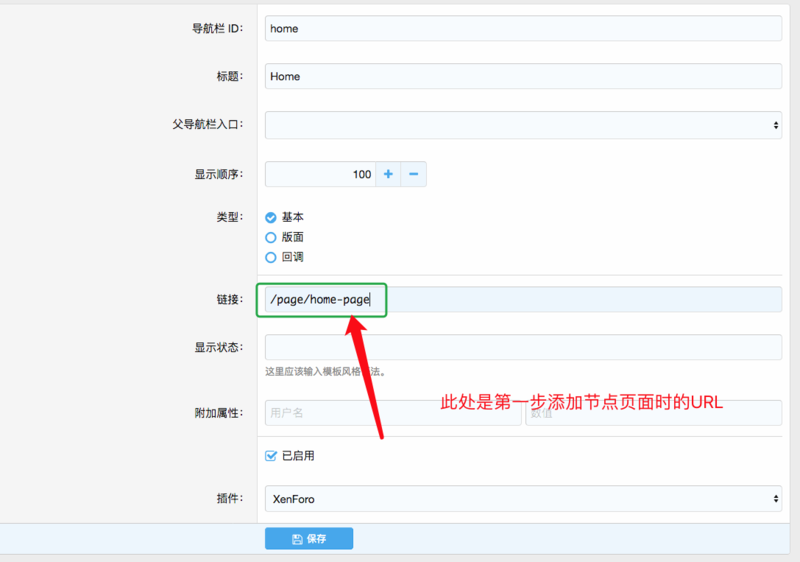Open the 父导航栏入口 dropdown
The image size is (800, 562).
(x=522, y=125)
